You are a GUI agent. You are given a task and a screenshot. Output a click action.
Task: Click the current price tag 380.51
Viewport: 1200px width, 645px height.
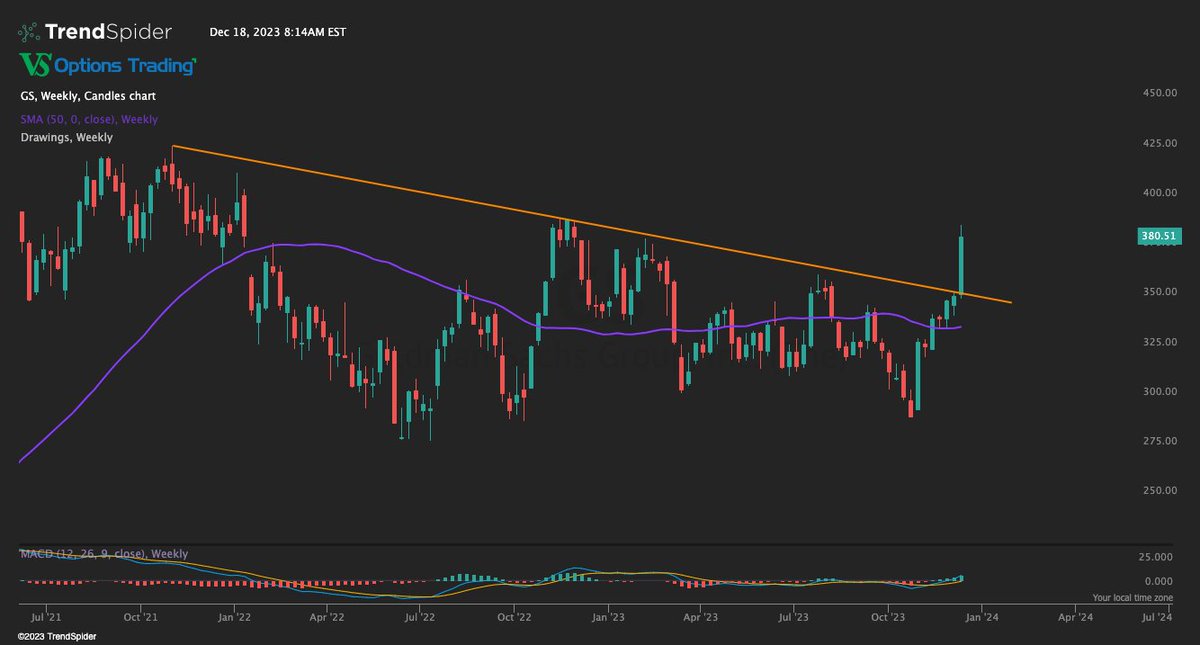[1160, 236]
